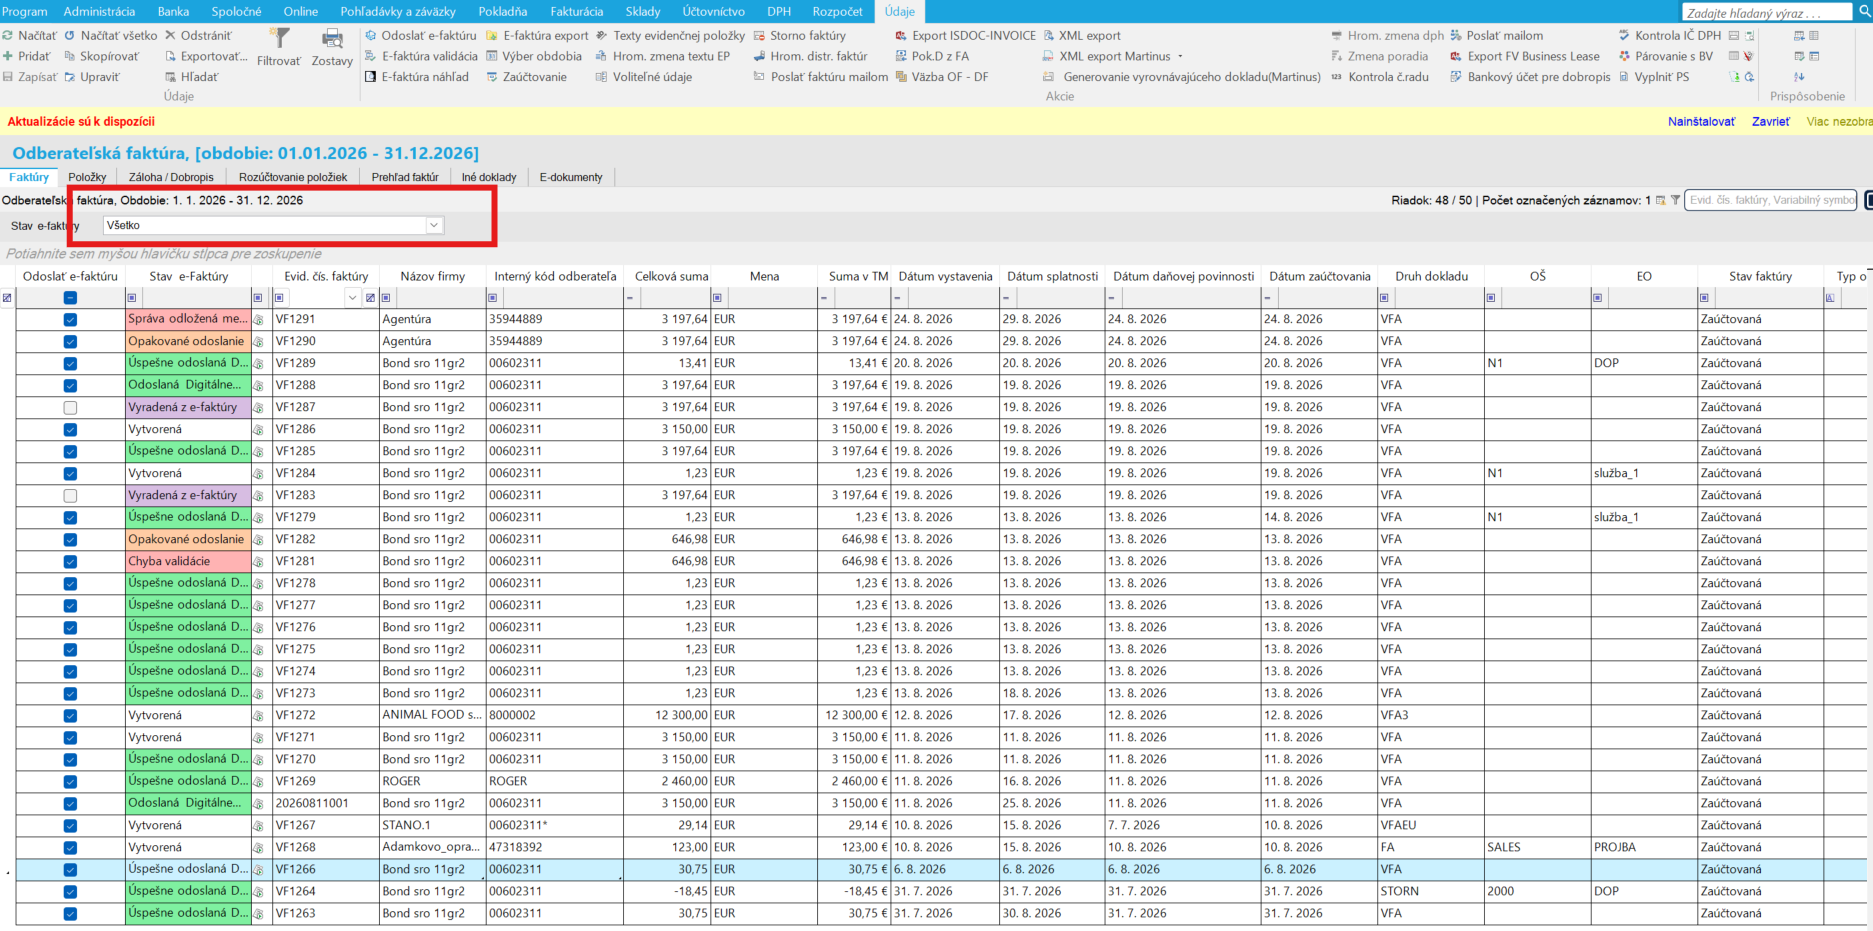
Task: Open the Záloha / Dobropis tab
Action: click(x=171, y=177)
